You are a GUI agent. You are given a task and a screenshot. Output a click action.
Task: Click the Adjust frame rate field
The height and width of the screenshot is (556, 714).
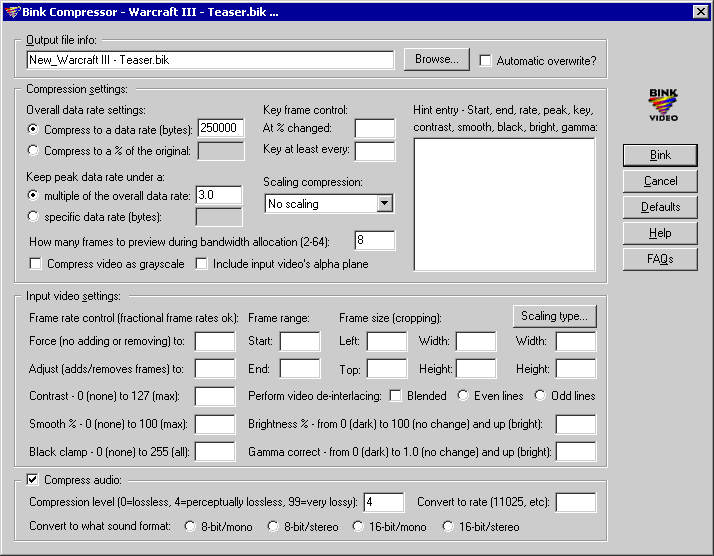(x=215, y=369)
